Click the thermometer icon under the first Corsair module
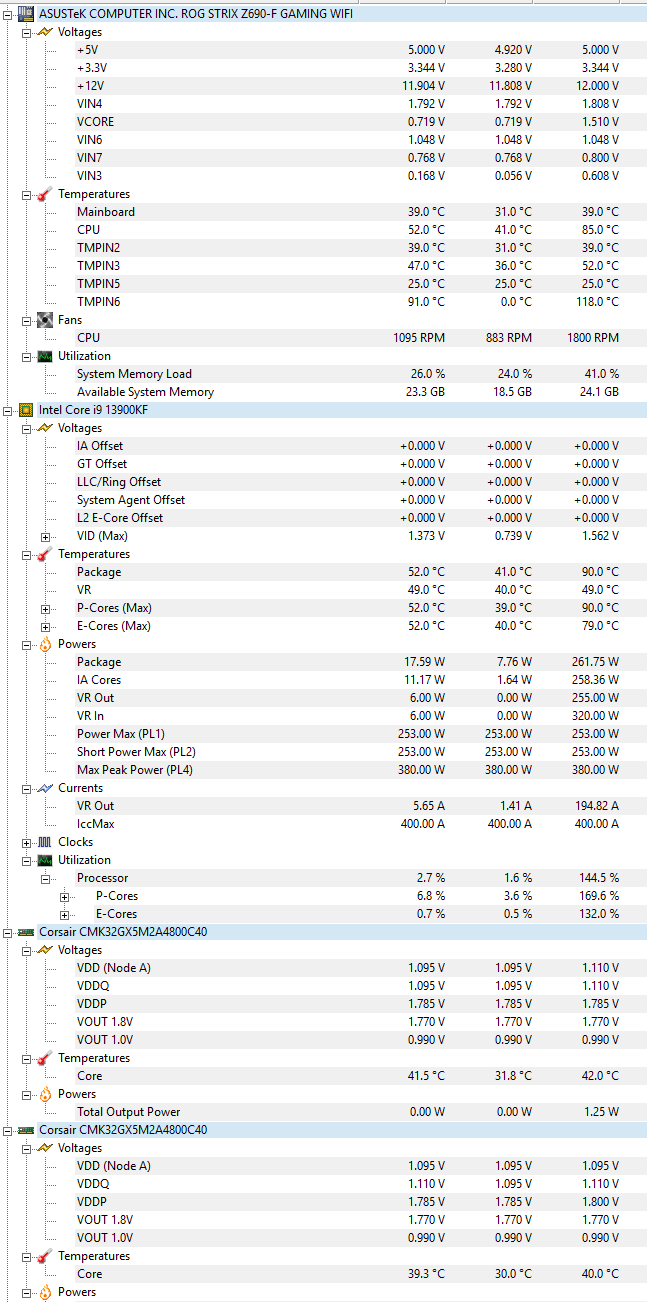The image size is (647, 1302). click(x=44, y=1058)
